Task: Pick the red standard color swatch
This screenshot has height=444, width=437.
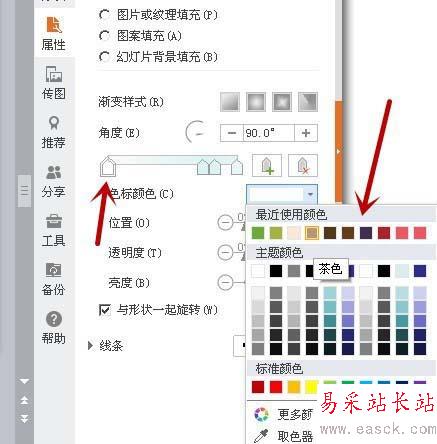Action: (x=276, y=387)
